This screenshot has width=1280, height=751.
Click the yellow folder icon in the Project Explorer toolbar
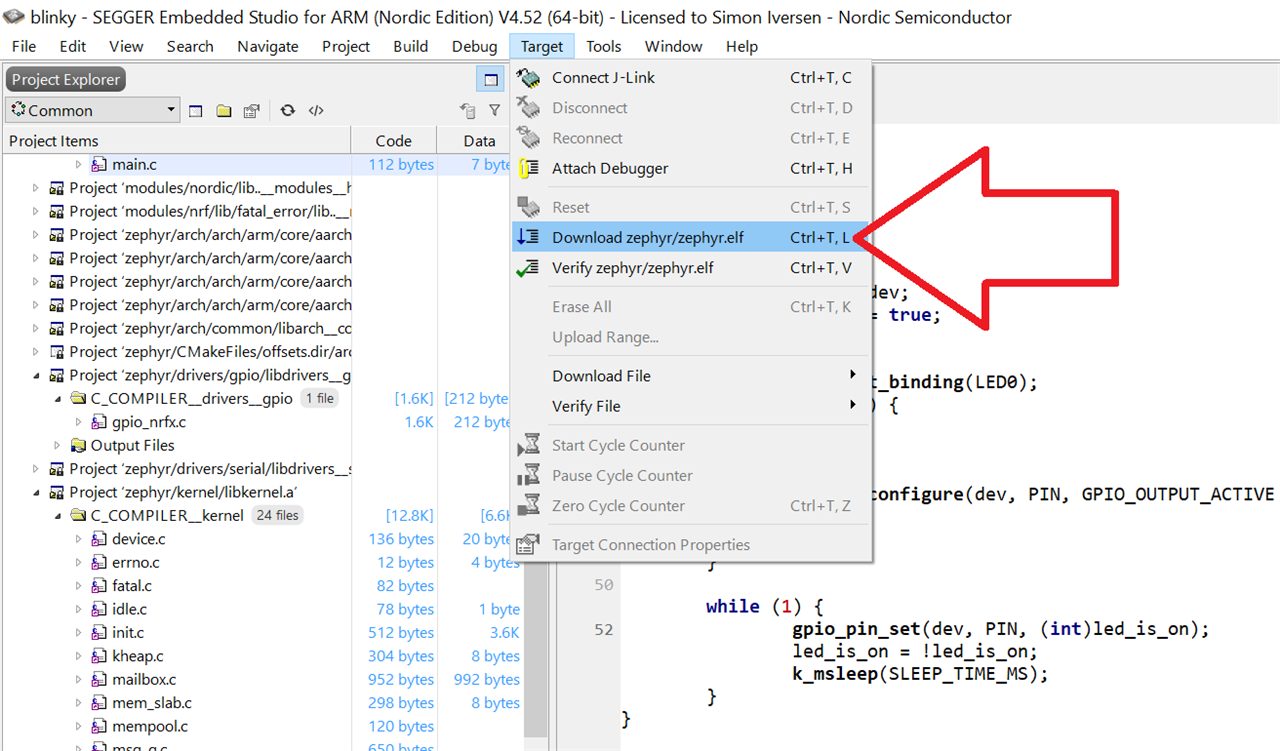coord(224,111)
